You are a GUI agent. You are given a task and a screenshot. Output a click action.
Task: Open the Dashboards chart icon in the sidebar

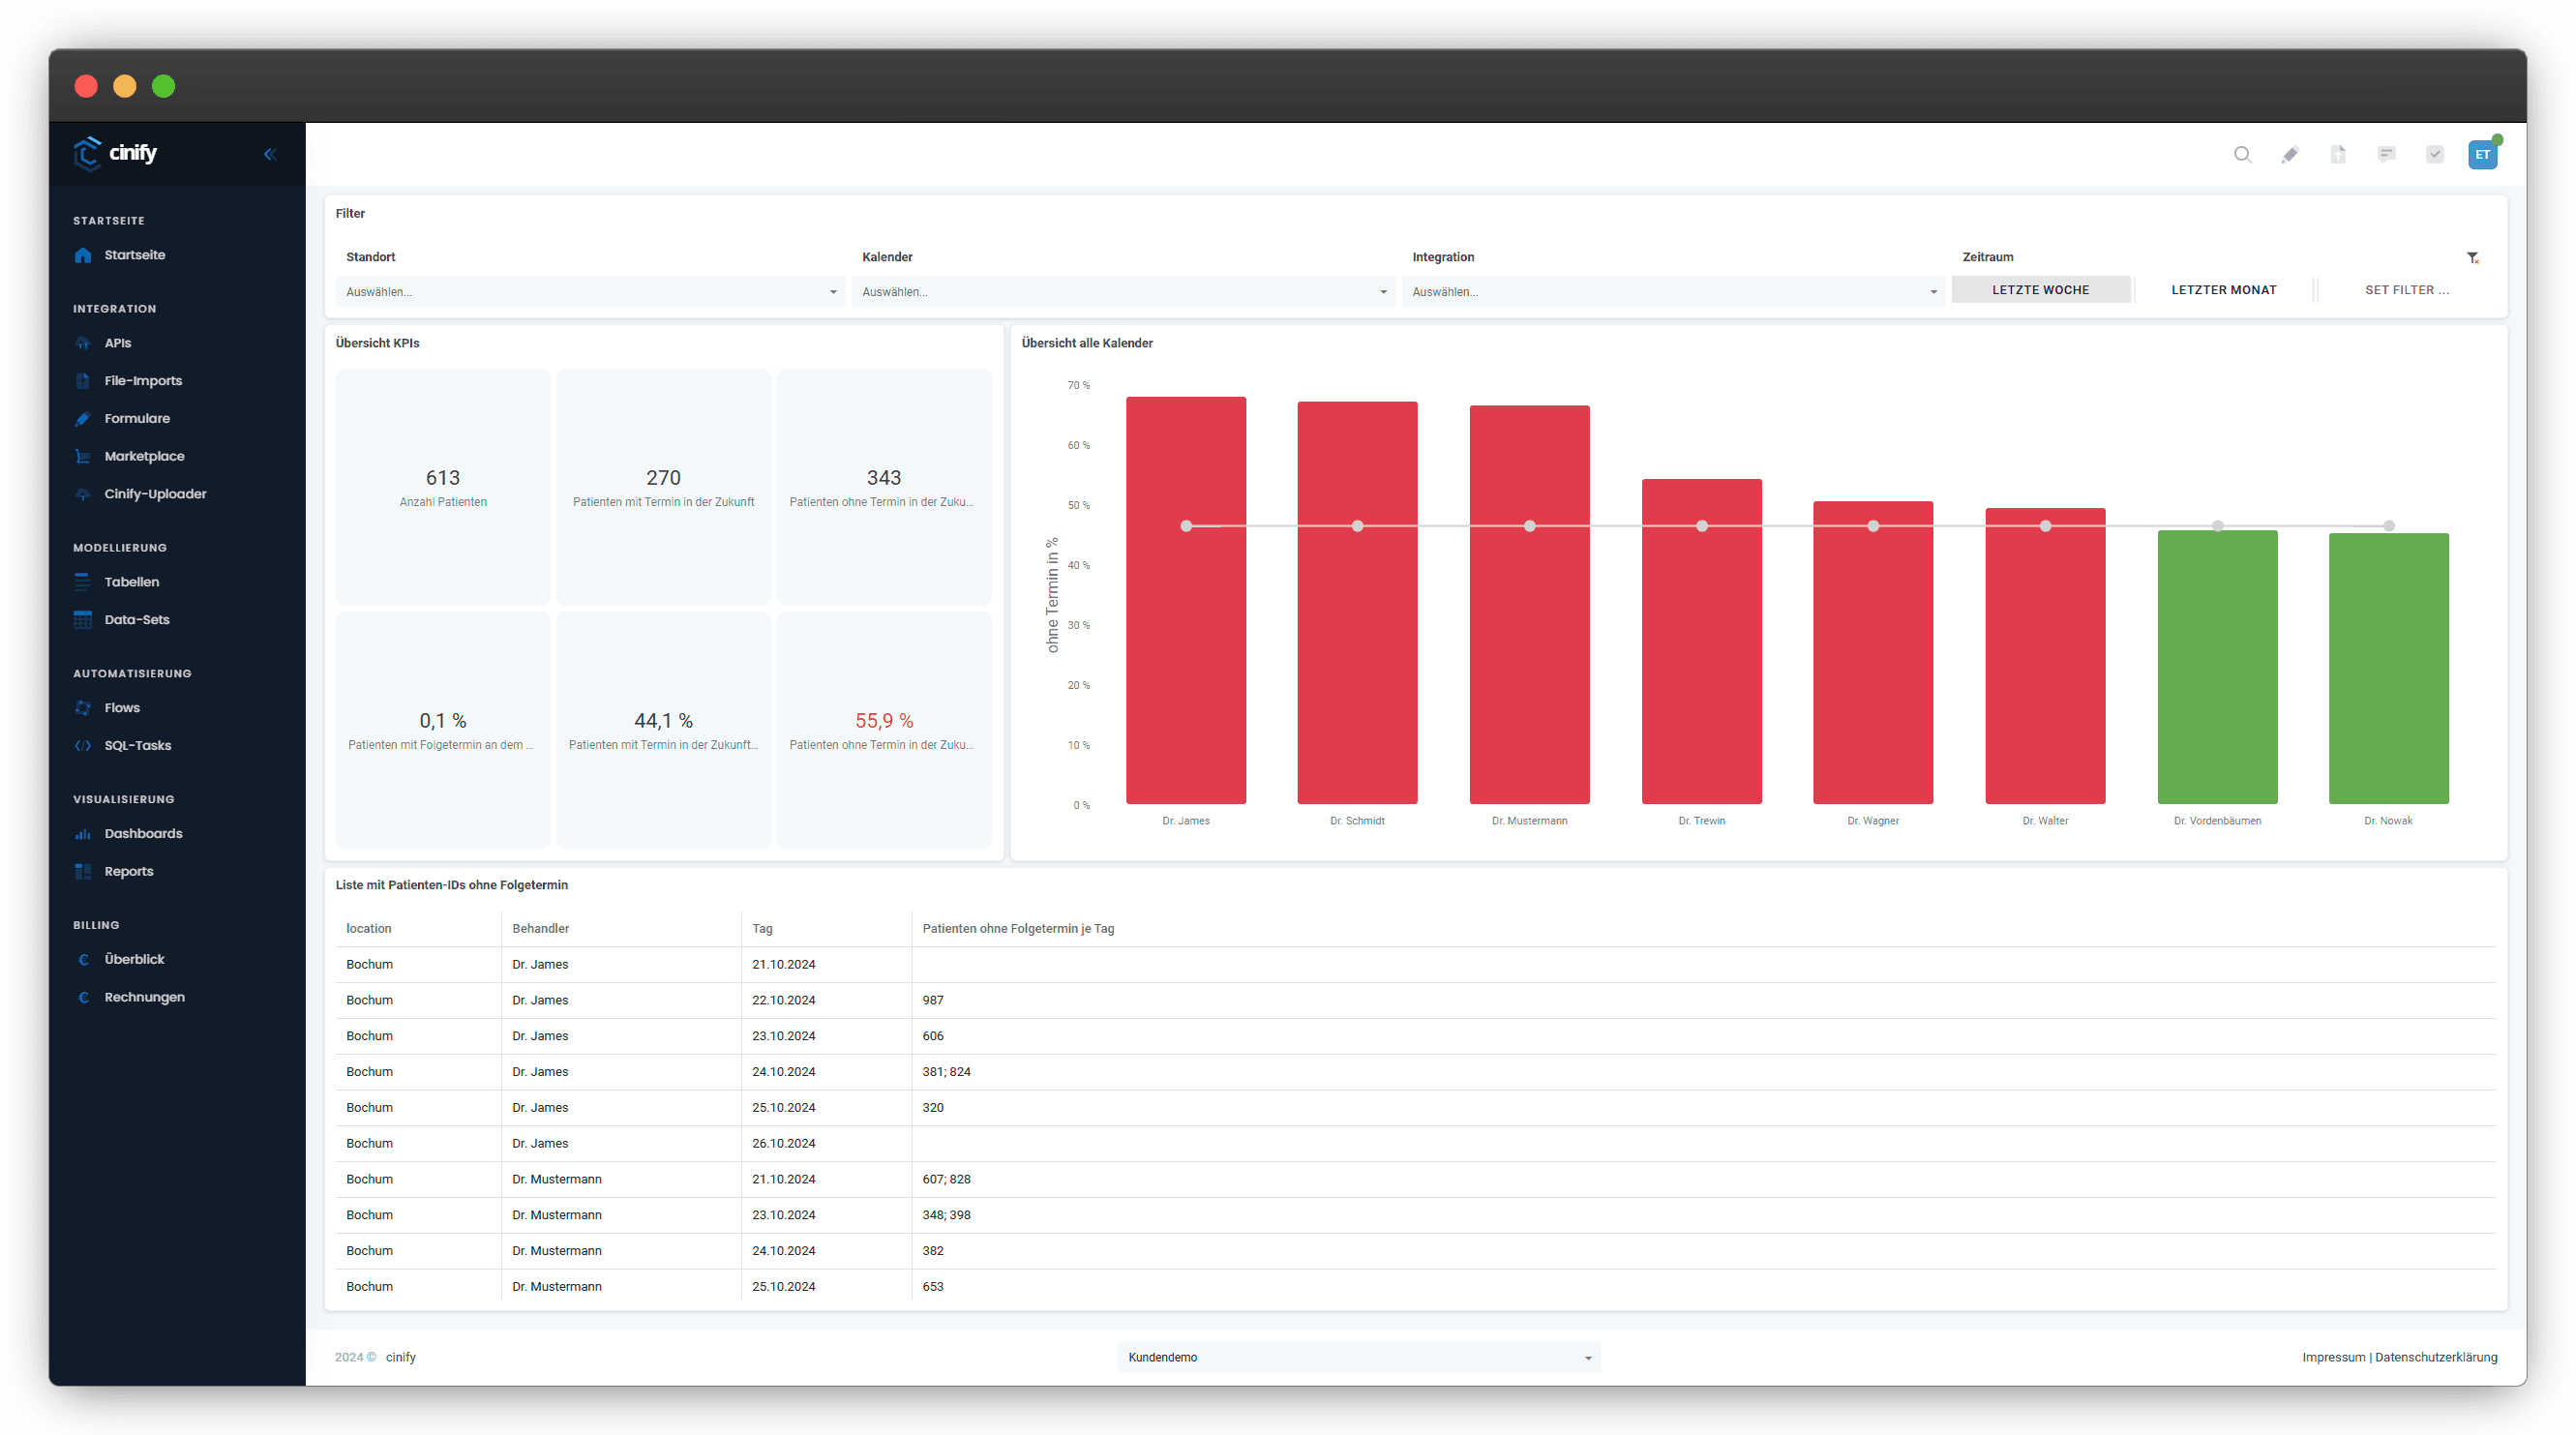pos(84,833)
